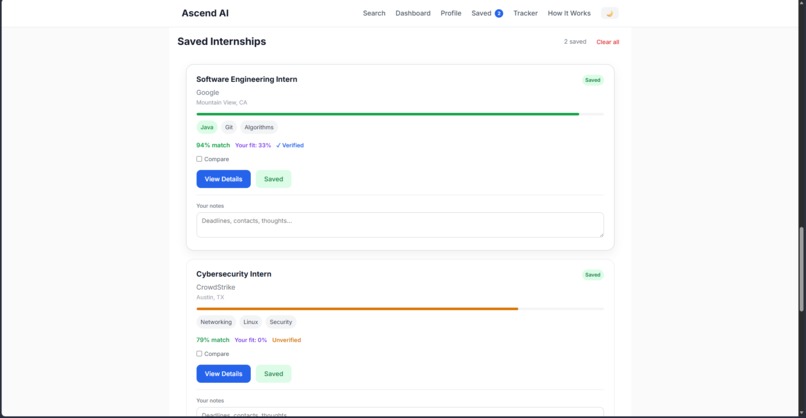Click the Networking skill tag
Image resolution: width=806 pixels, height=418 pixels.
(216, 322)
